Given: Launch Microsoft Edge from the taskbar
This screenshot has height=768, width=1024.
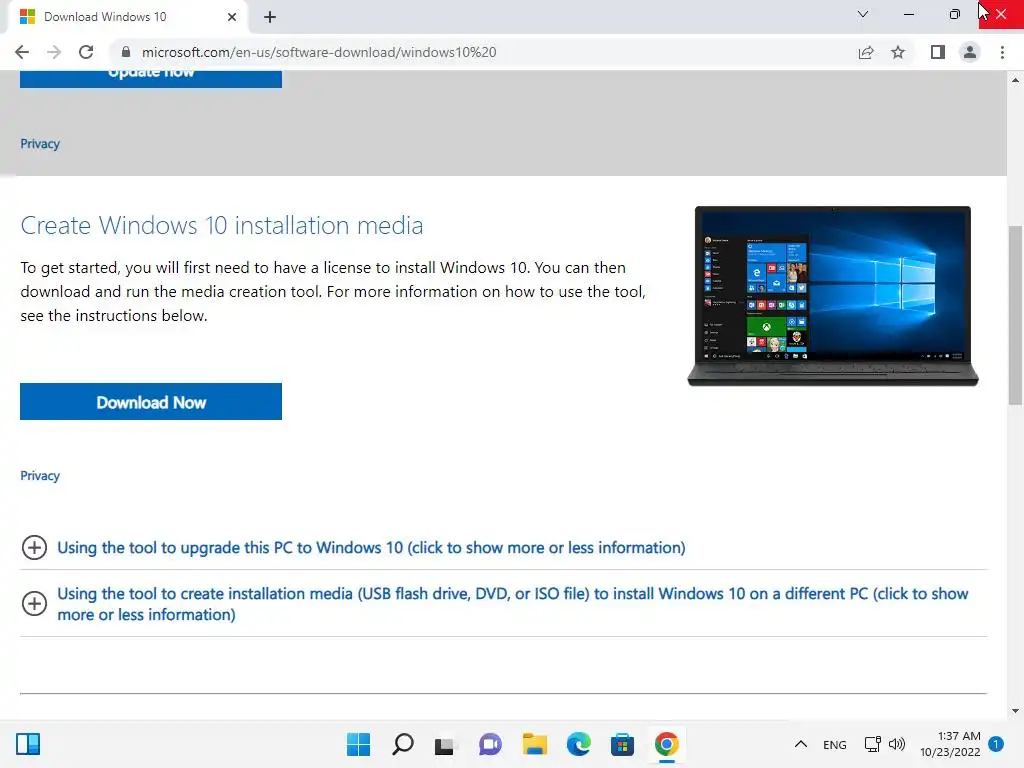Looking at the screenshot, I should coord(578,744).
